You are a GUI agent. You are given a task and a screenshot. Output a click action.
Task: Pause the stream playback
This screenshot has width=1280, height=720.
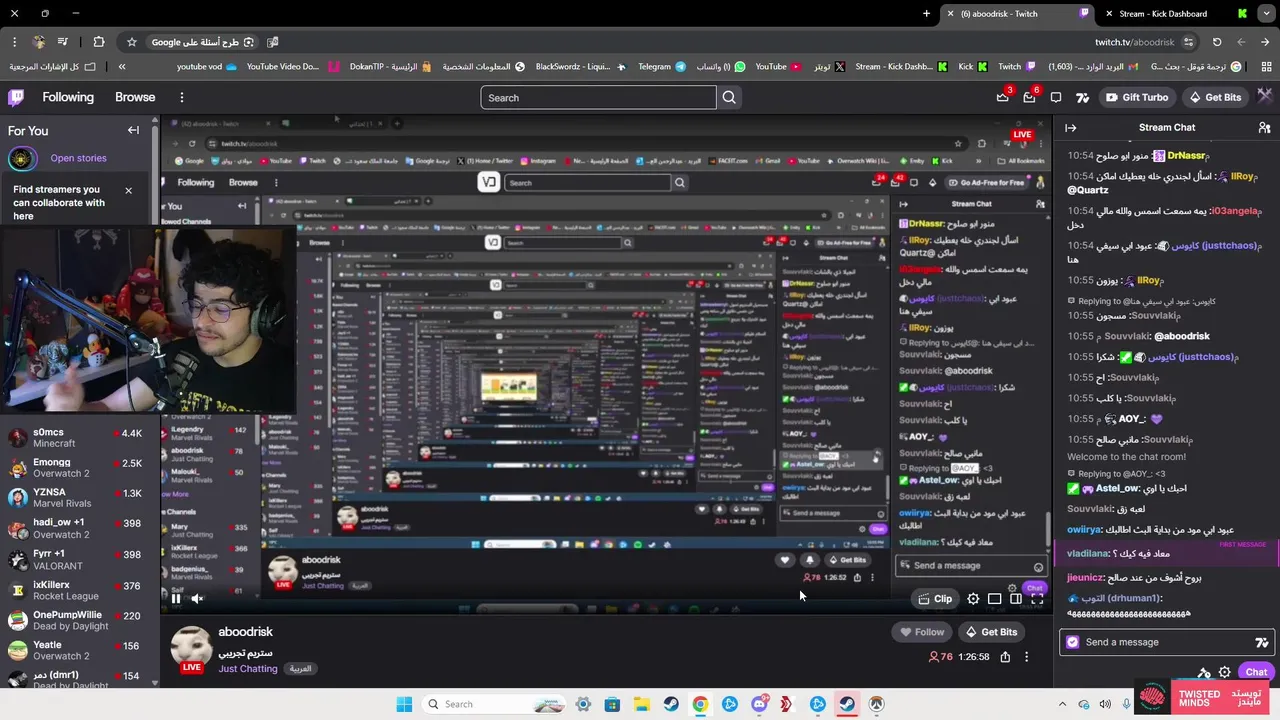tap(176, 598)
